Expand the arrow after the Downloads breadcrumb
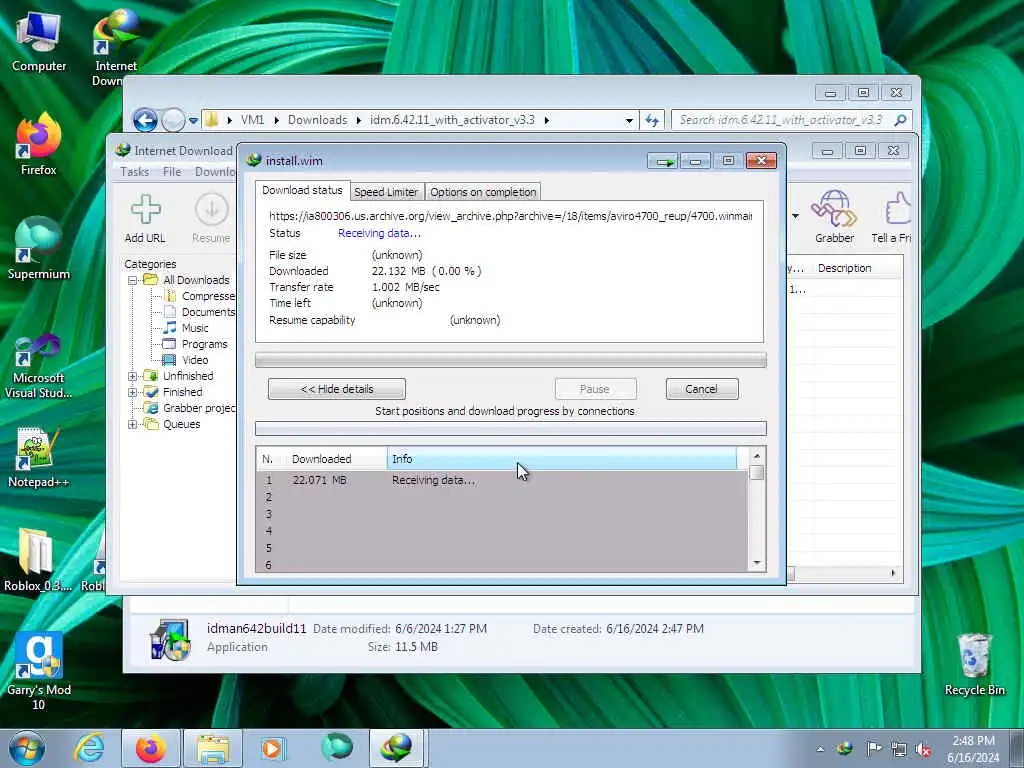1024x768 pixels. pyautogui.click(x=359, y=120)
